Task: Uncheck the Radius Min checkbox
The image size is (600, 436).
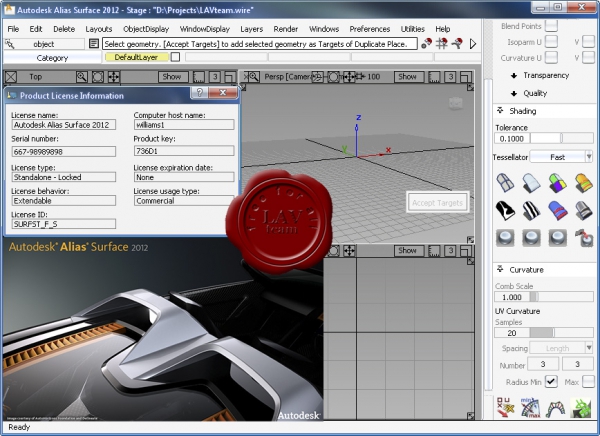Action: pyautogui.click(x=551, y=382)
